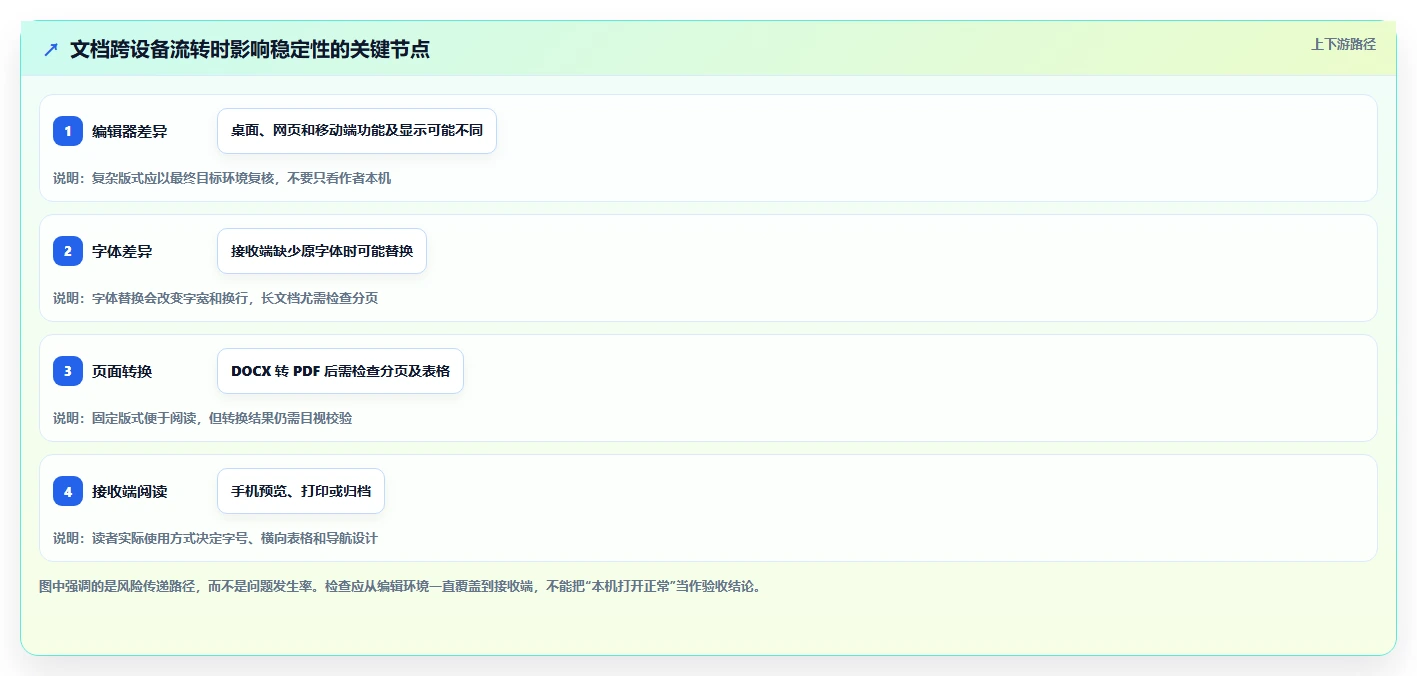Click the note 复杂版式应以最终目标环境复核
Image resolution: width=1417 pixels, height=676 pixels.
tap(222, 178)
